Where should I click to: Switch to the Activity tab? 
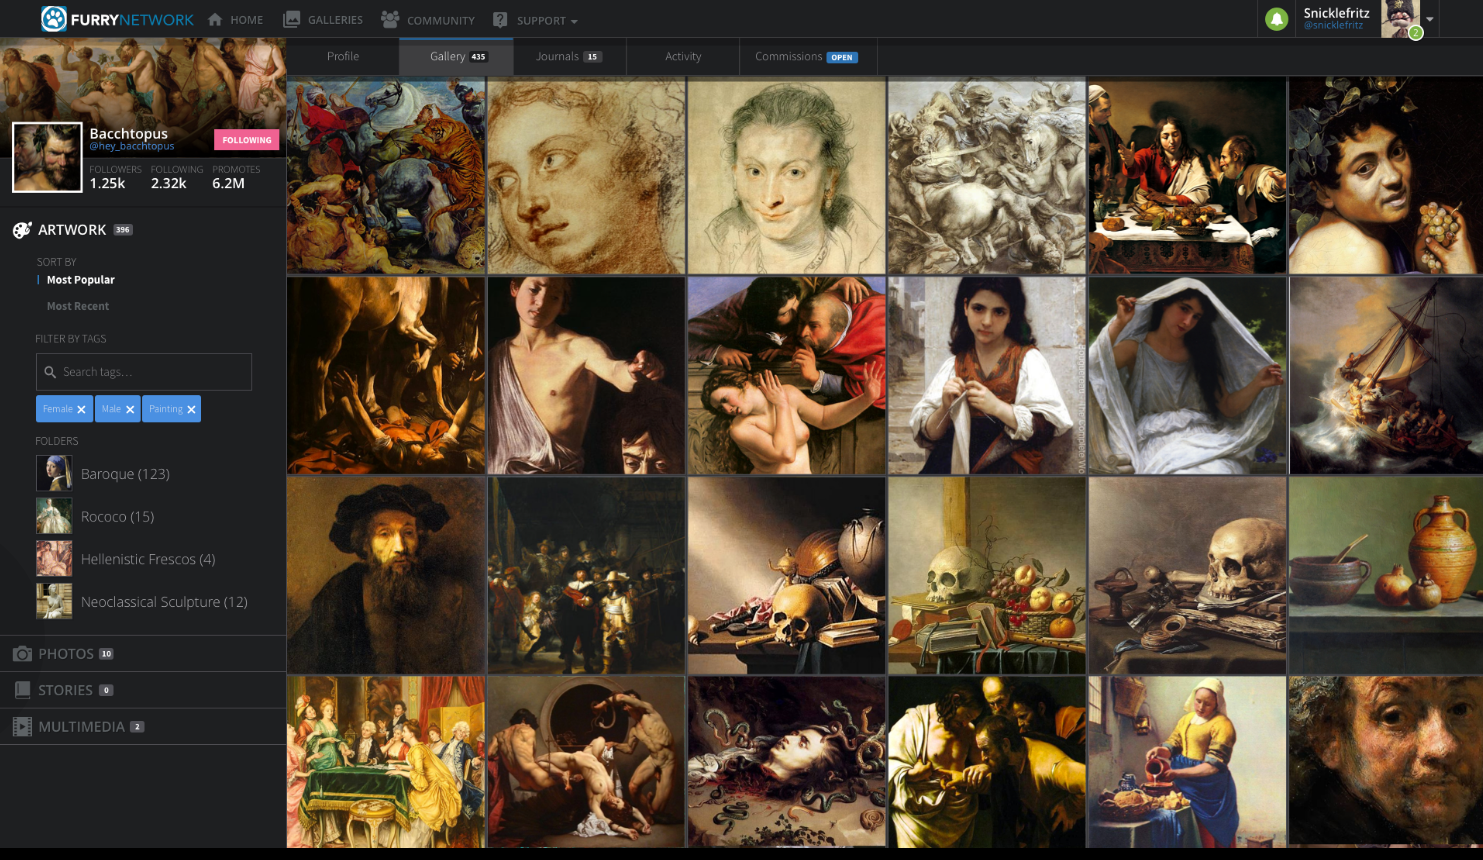683,57
